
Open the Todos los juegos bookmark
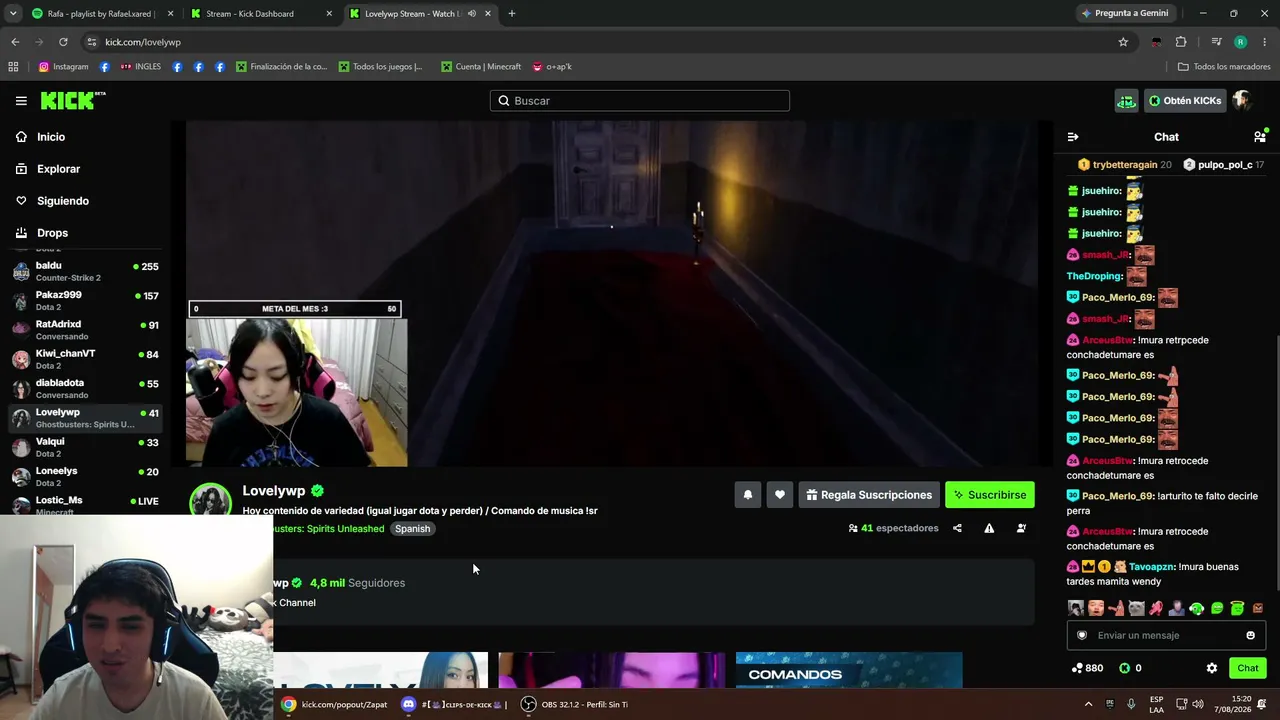coord(381,67)
